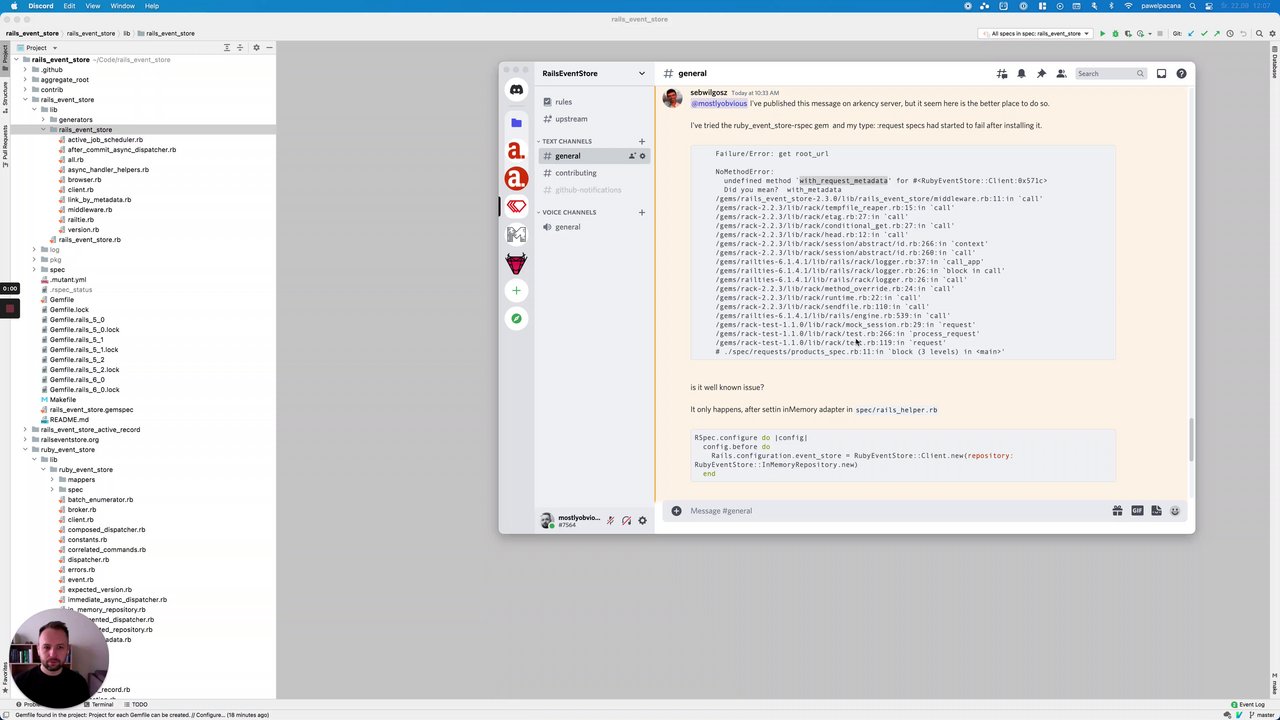The image size is (1280, 720).
Task: Update project via Git blue arrow
Action: (1192, 33)
